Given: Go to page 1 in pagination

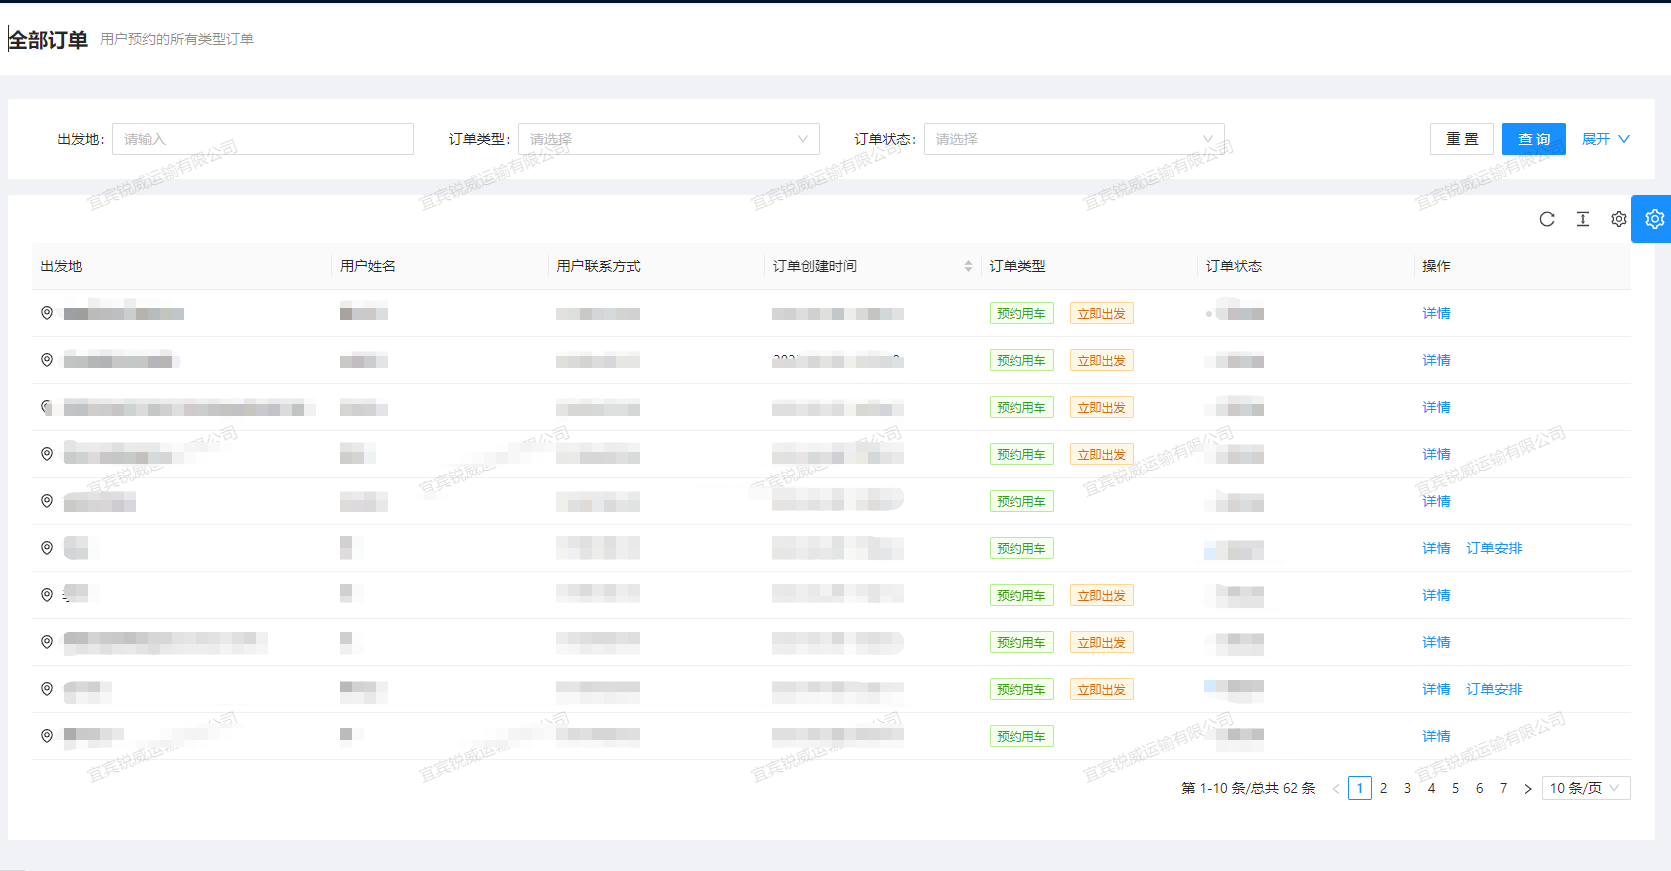Looking at the screenshot, I should (x=1360, y=788).
